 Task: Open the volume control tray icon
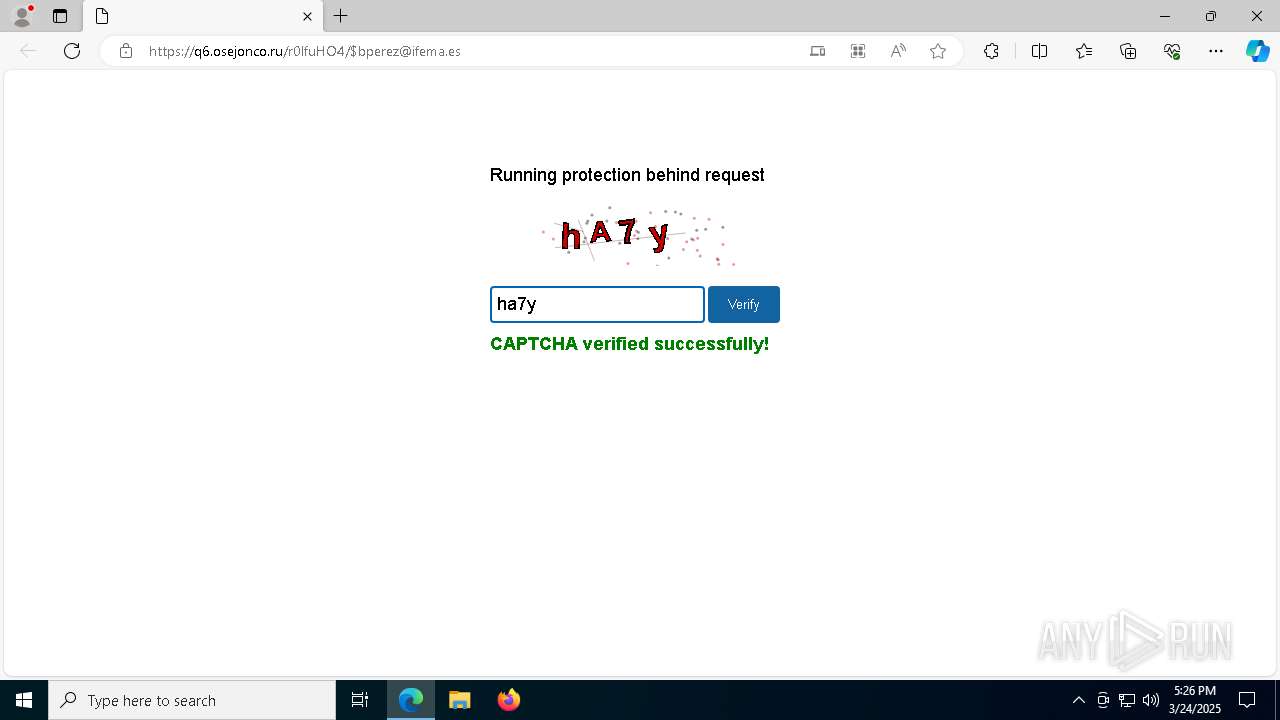pos(1151,700)
